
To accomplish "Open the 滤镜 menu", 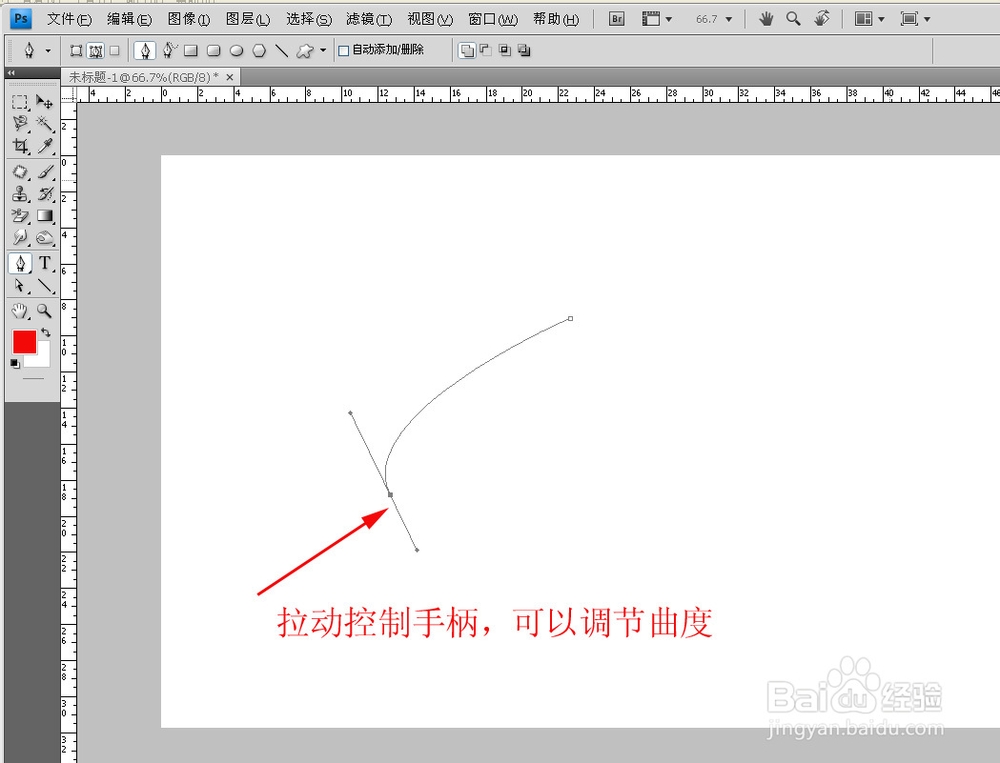I will 368,18.
